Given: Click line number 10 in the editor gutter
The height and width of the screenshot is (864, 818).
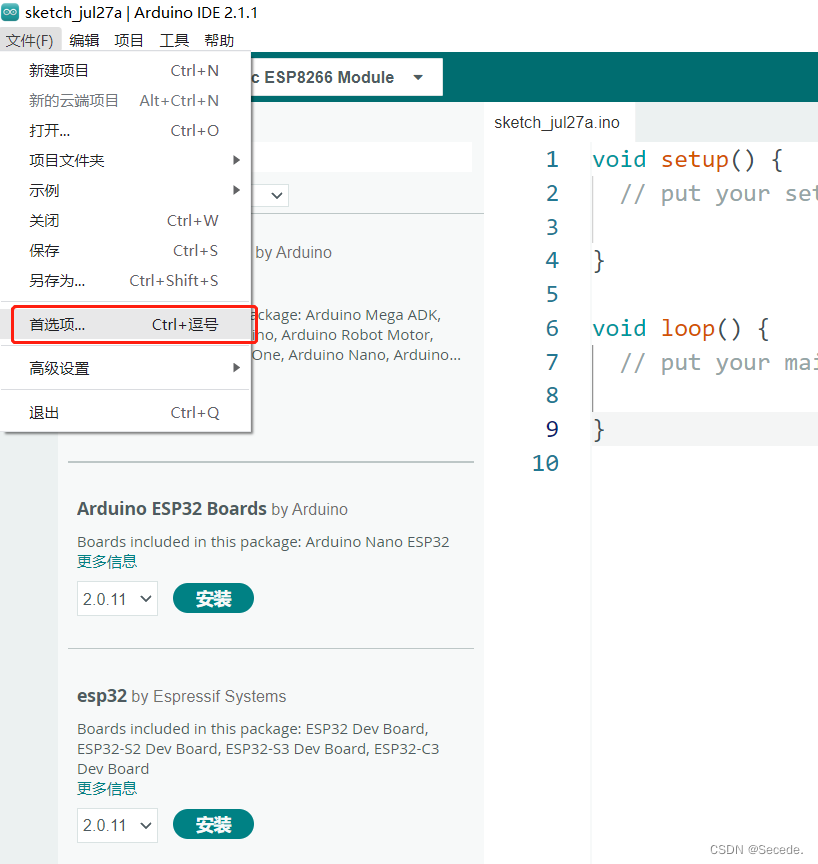Looking at the screenshot, I should (545, 463).
